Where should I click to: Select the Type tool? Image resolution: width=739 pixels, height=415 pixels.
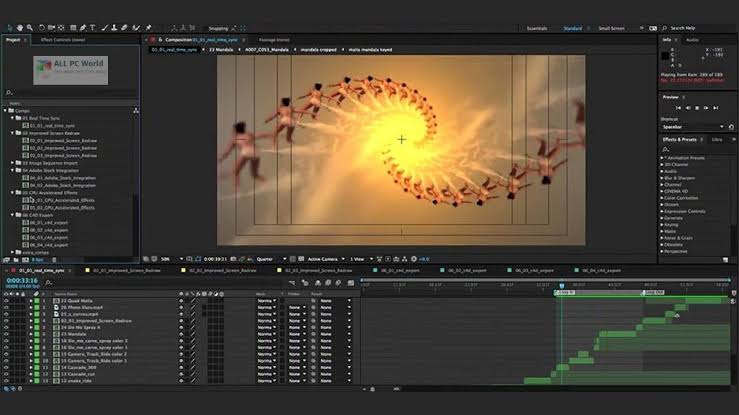92,28
